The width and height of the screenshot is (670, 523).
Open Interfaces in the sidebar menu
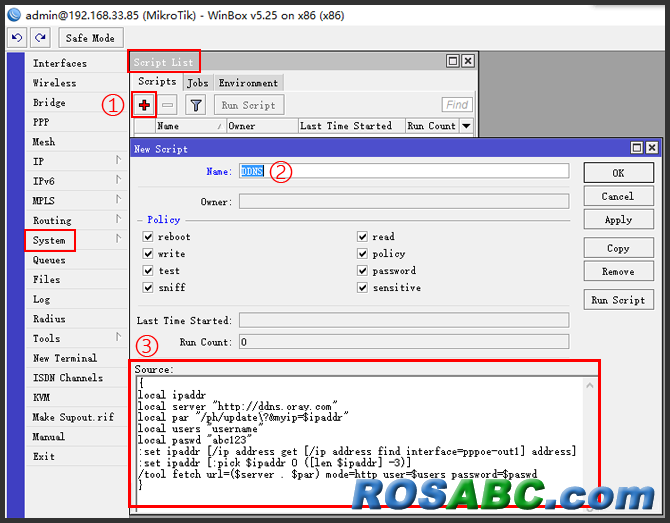[x=76, y=63]
